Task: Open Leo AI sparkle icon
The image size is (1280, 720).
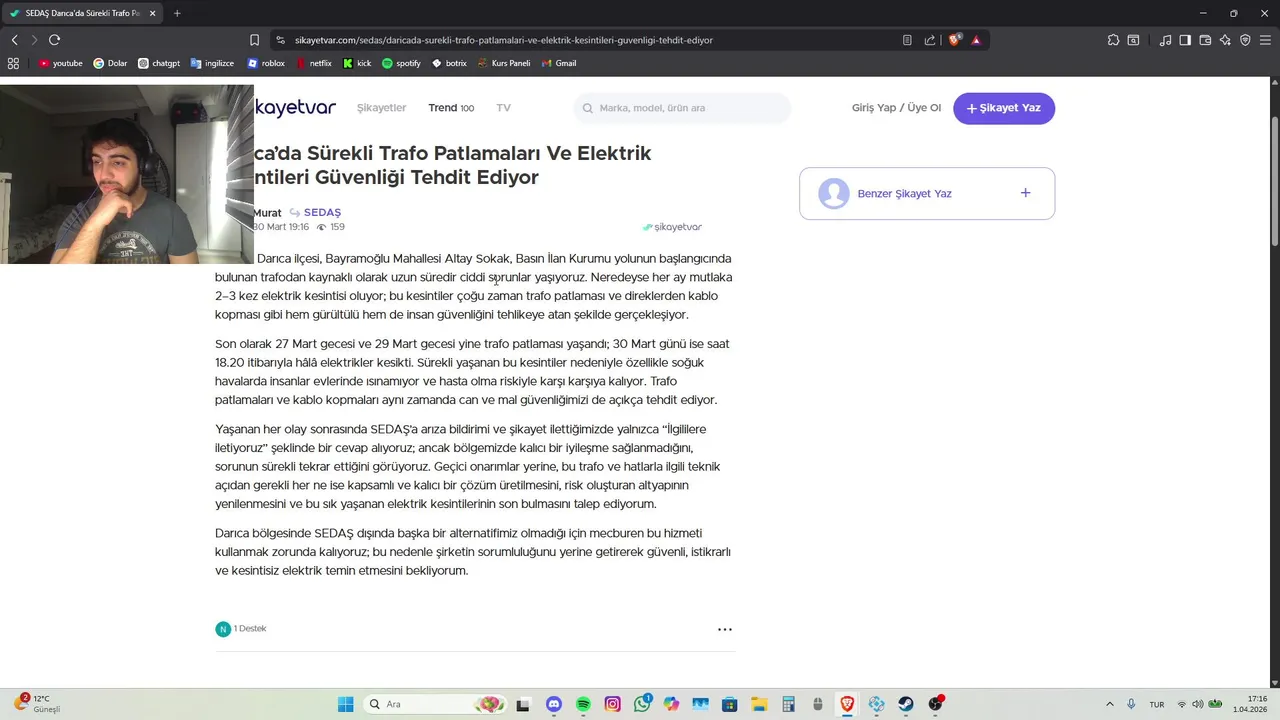Action: coord(1225,40)
